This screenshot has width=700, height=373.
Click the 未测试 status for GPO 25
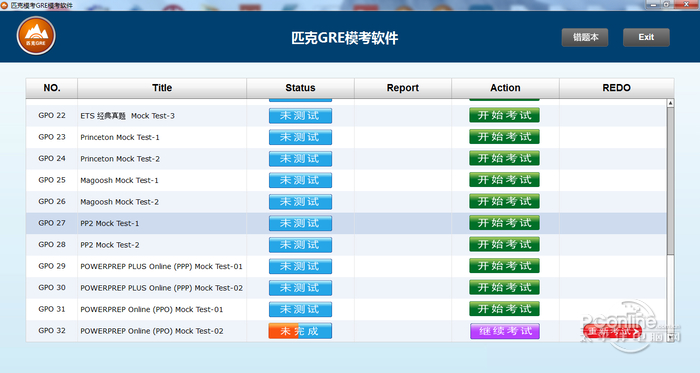coord(300,180)
